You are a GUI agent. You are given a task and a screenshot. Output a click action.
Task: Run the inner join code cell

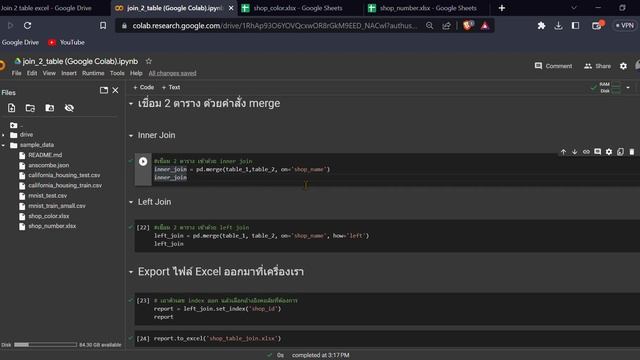tap(143, 161)
